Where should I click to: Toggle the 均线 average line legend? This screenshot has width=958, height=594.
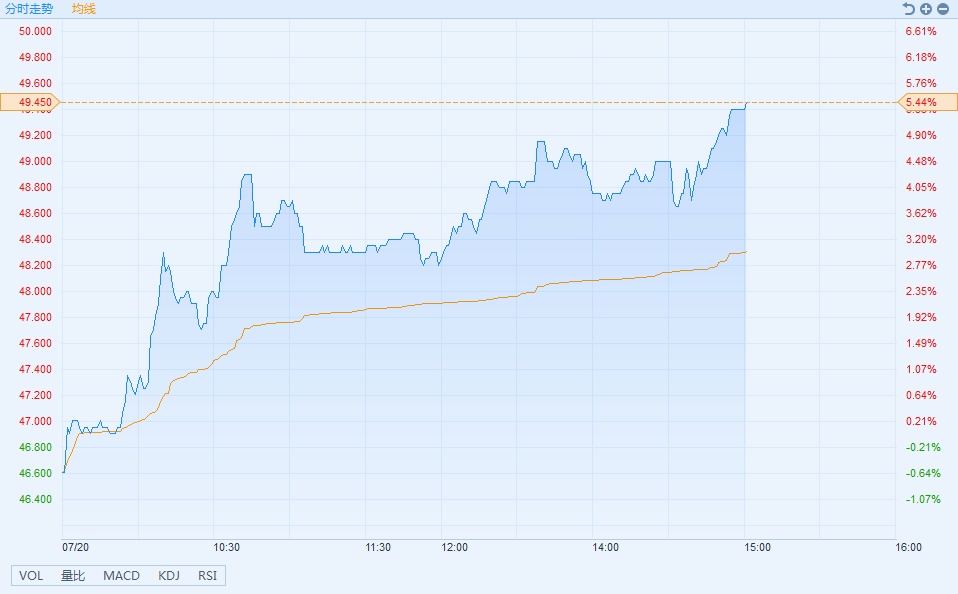click(x=84, y=9)
